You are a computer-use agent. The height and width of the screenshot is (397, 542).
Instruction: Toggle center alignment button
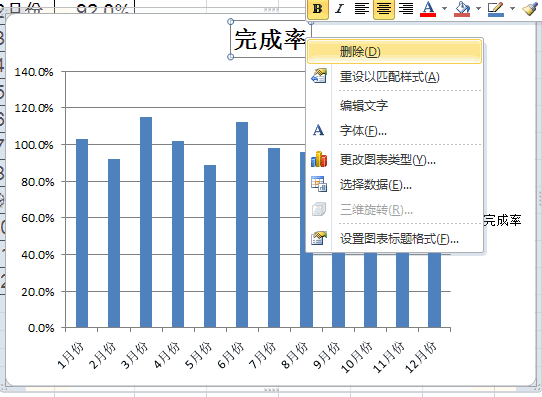pos(384,9)
